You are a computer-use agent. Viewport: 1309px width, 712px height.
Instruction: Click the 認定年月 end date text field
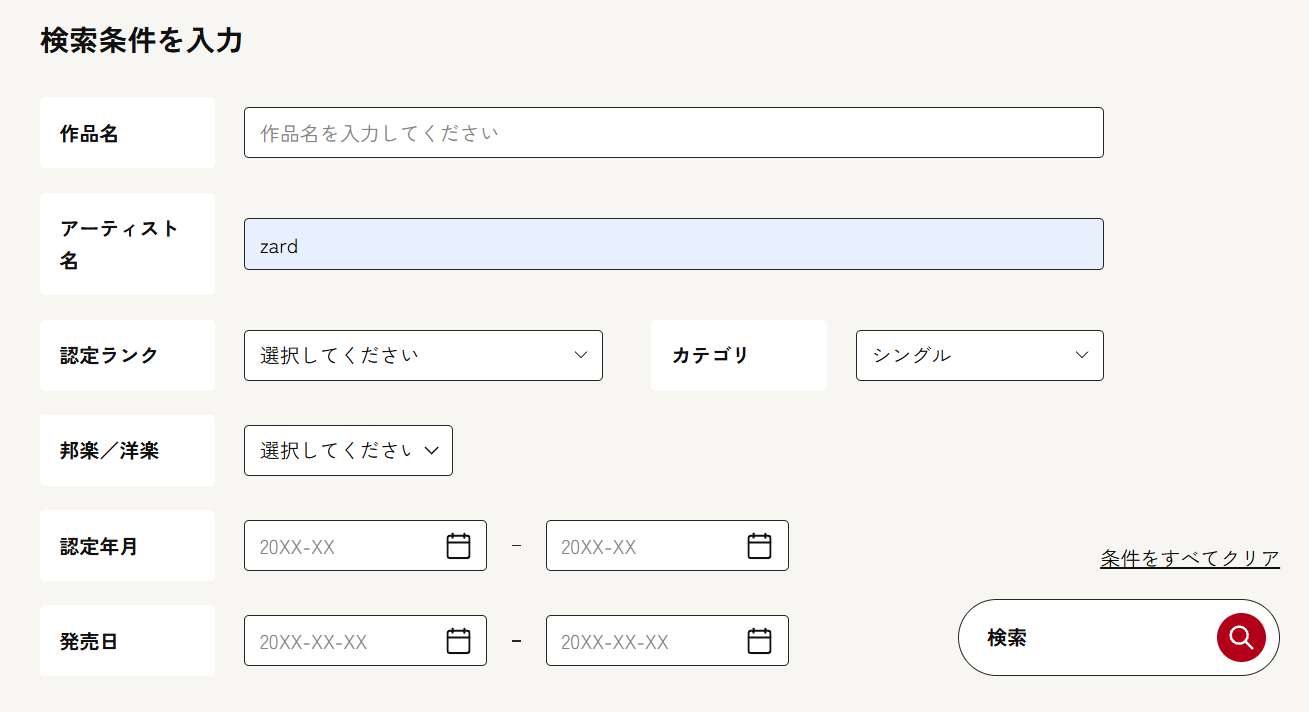pos(642,546)
